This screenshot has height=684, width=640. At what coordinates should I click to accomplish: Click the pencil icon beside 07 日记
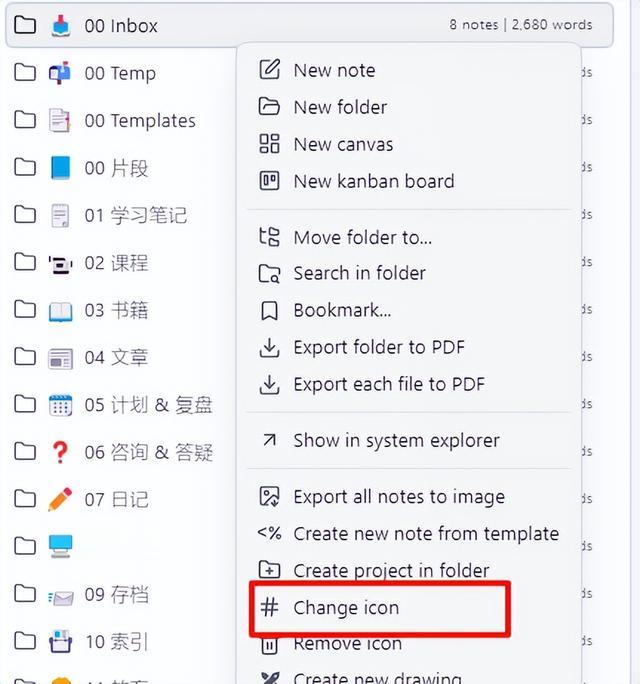point(60,499)
